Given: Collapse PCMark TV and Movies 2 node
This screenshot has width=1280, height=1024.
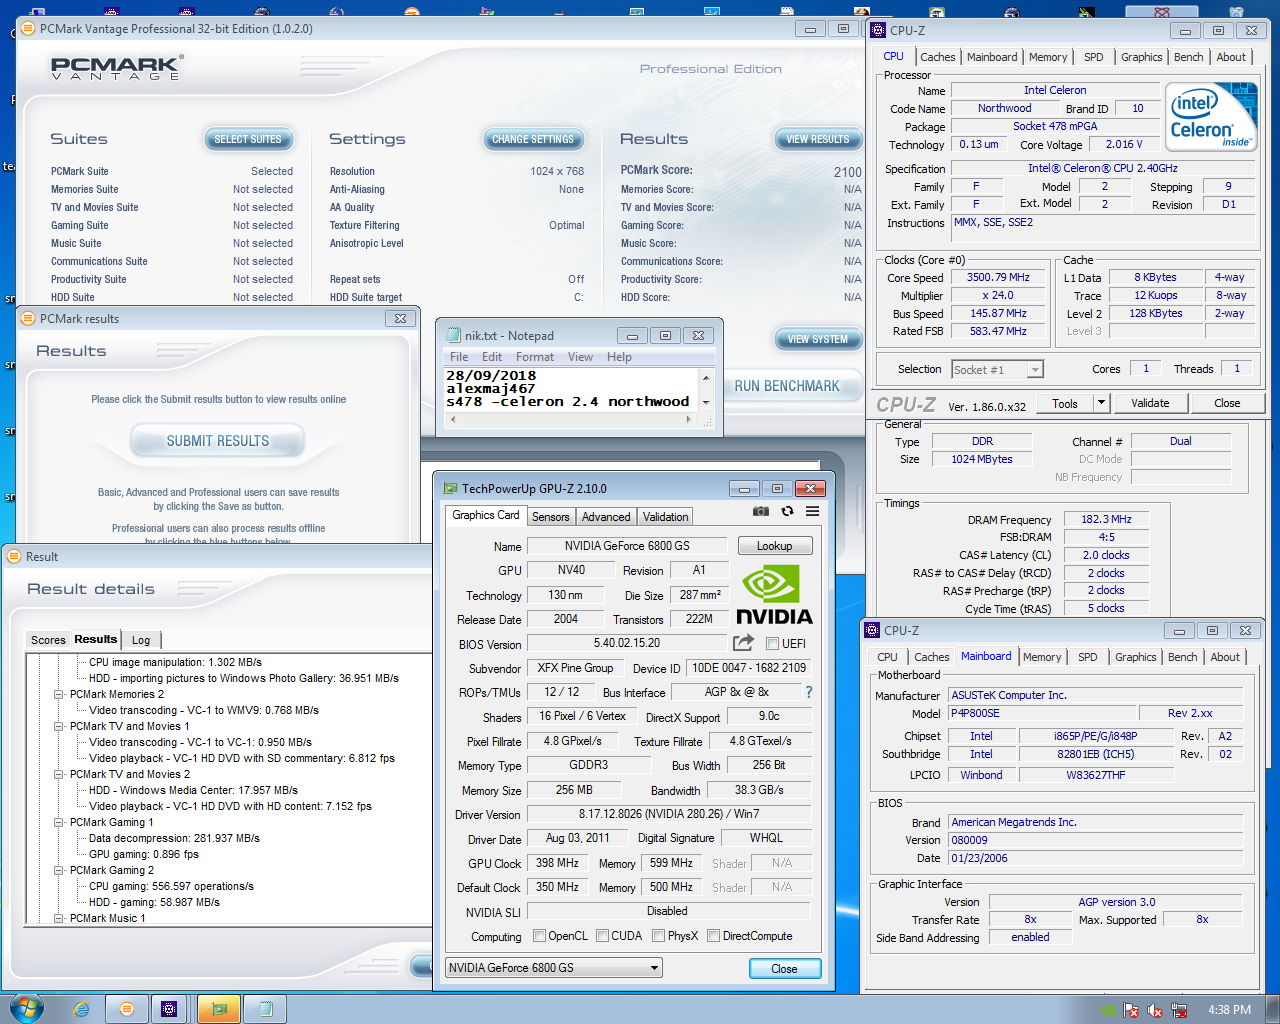Looking at the screenshot, I should pos(59,774).
